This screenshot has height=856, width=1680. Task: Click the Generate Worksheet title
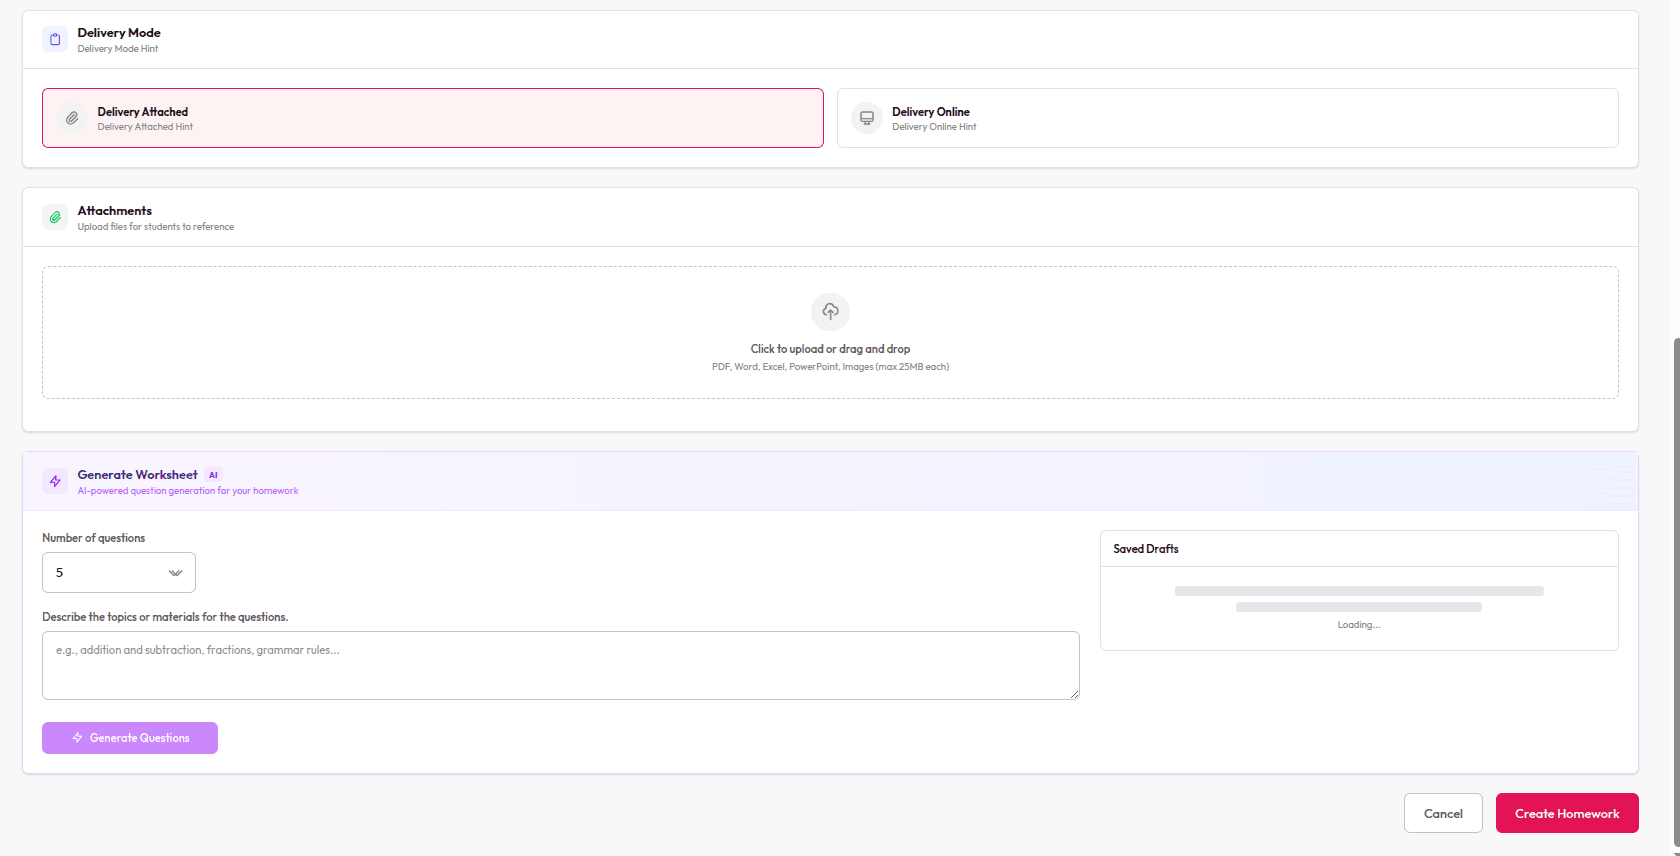(138, 475)
